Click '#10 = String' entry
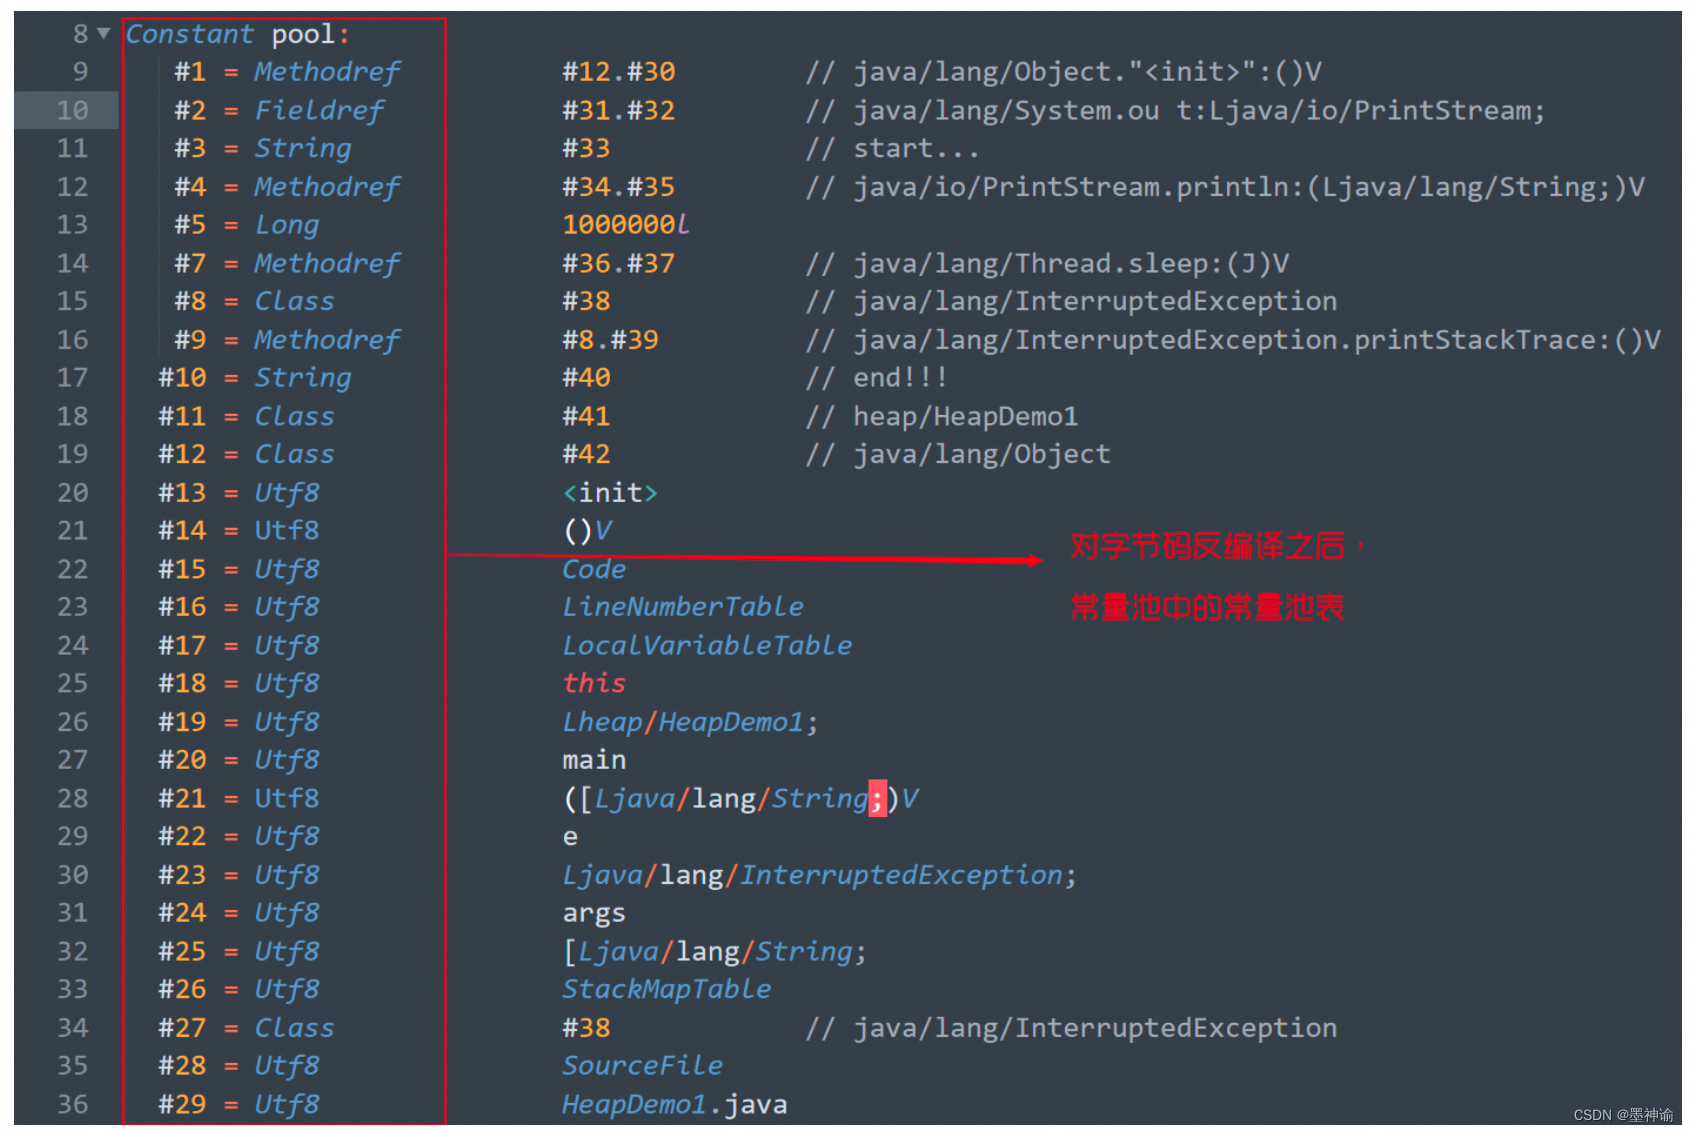The height and width of the screenshot is (1132, 1690). click(255, 377)
